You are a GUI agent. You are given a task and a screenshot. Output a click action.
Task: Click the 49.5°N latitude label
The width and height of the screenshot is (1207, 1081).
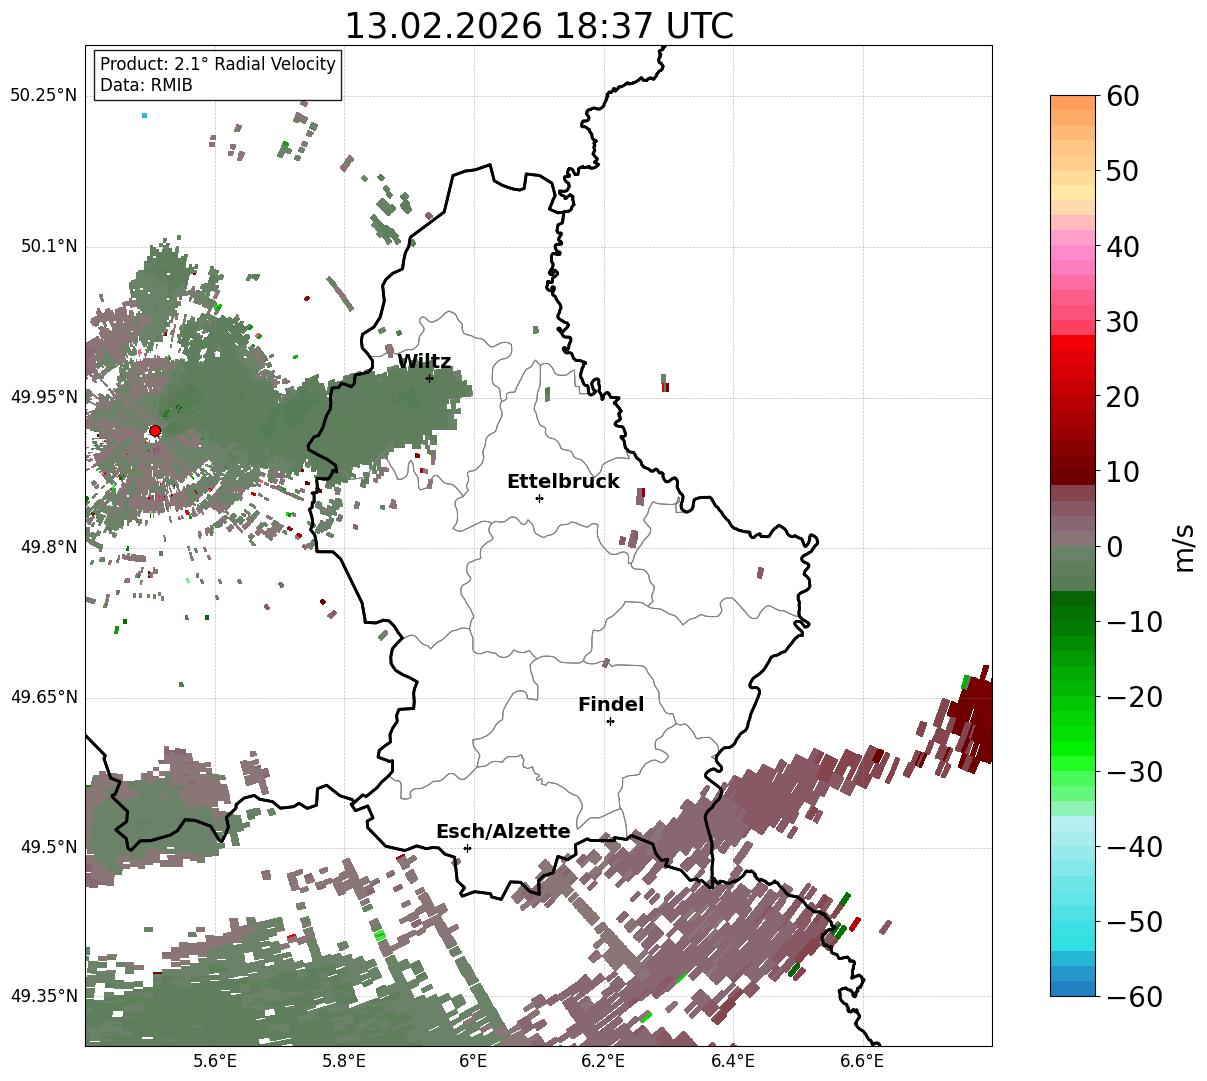click(48, 847)
